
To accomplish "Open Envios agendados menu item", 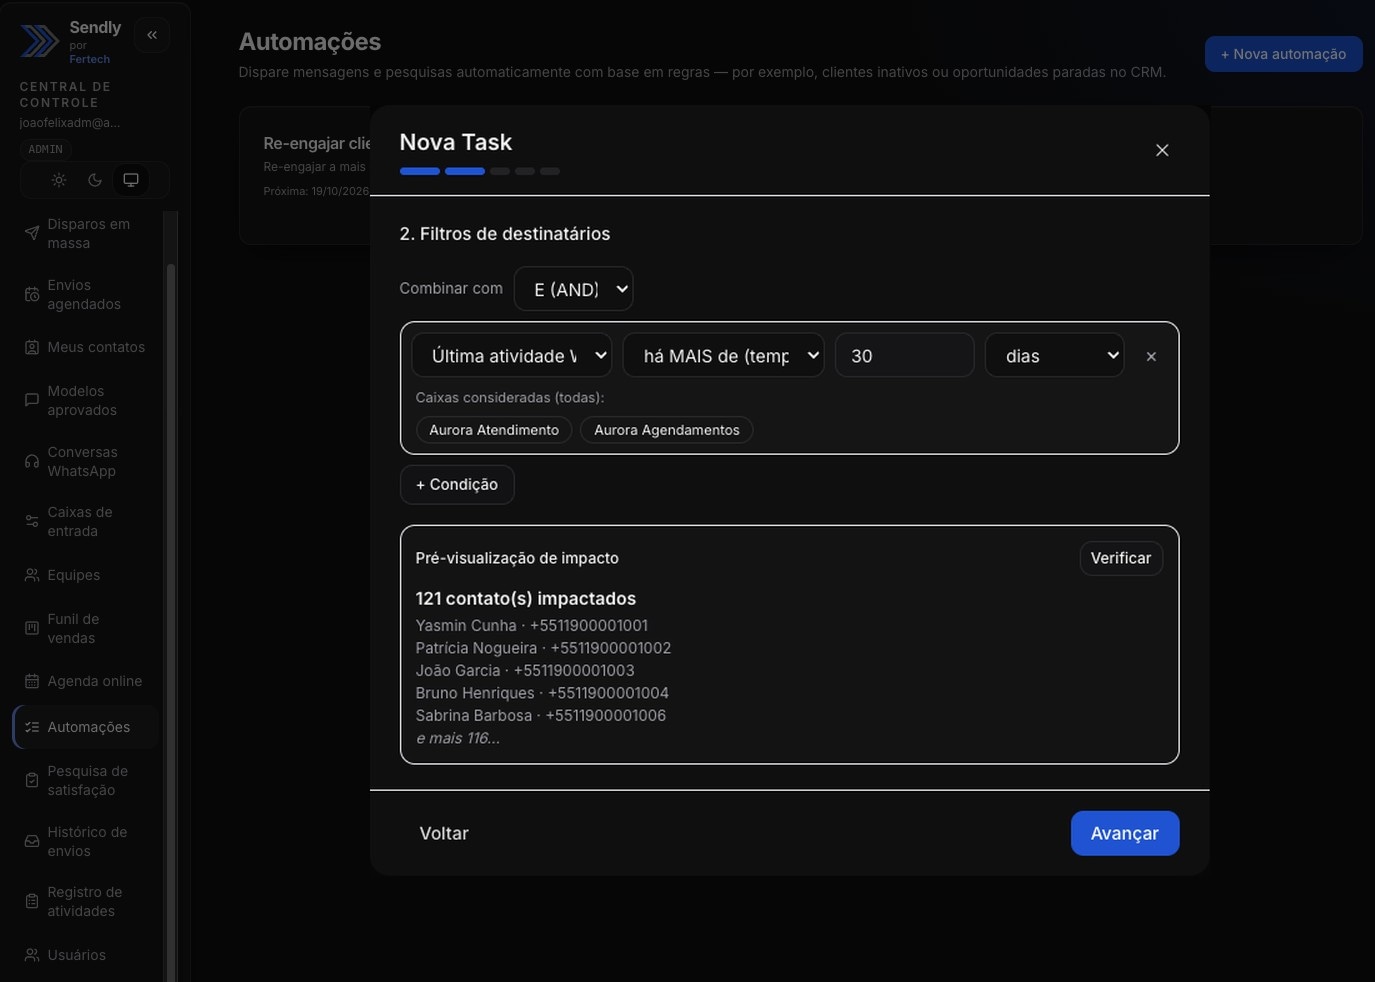I will coord(86,295).
